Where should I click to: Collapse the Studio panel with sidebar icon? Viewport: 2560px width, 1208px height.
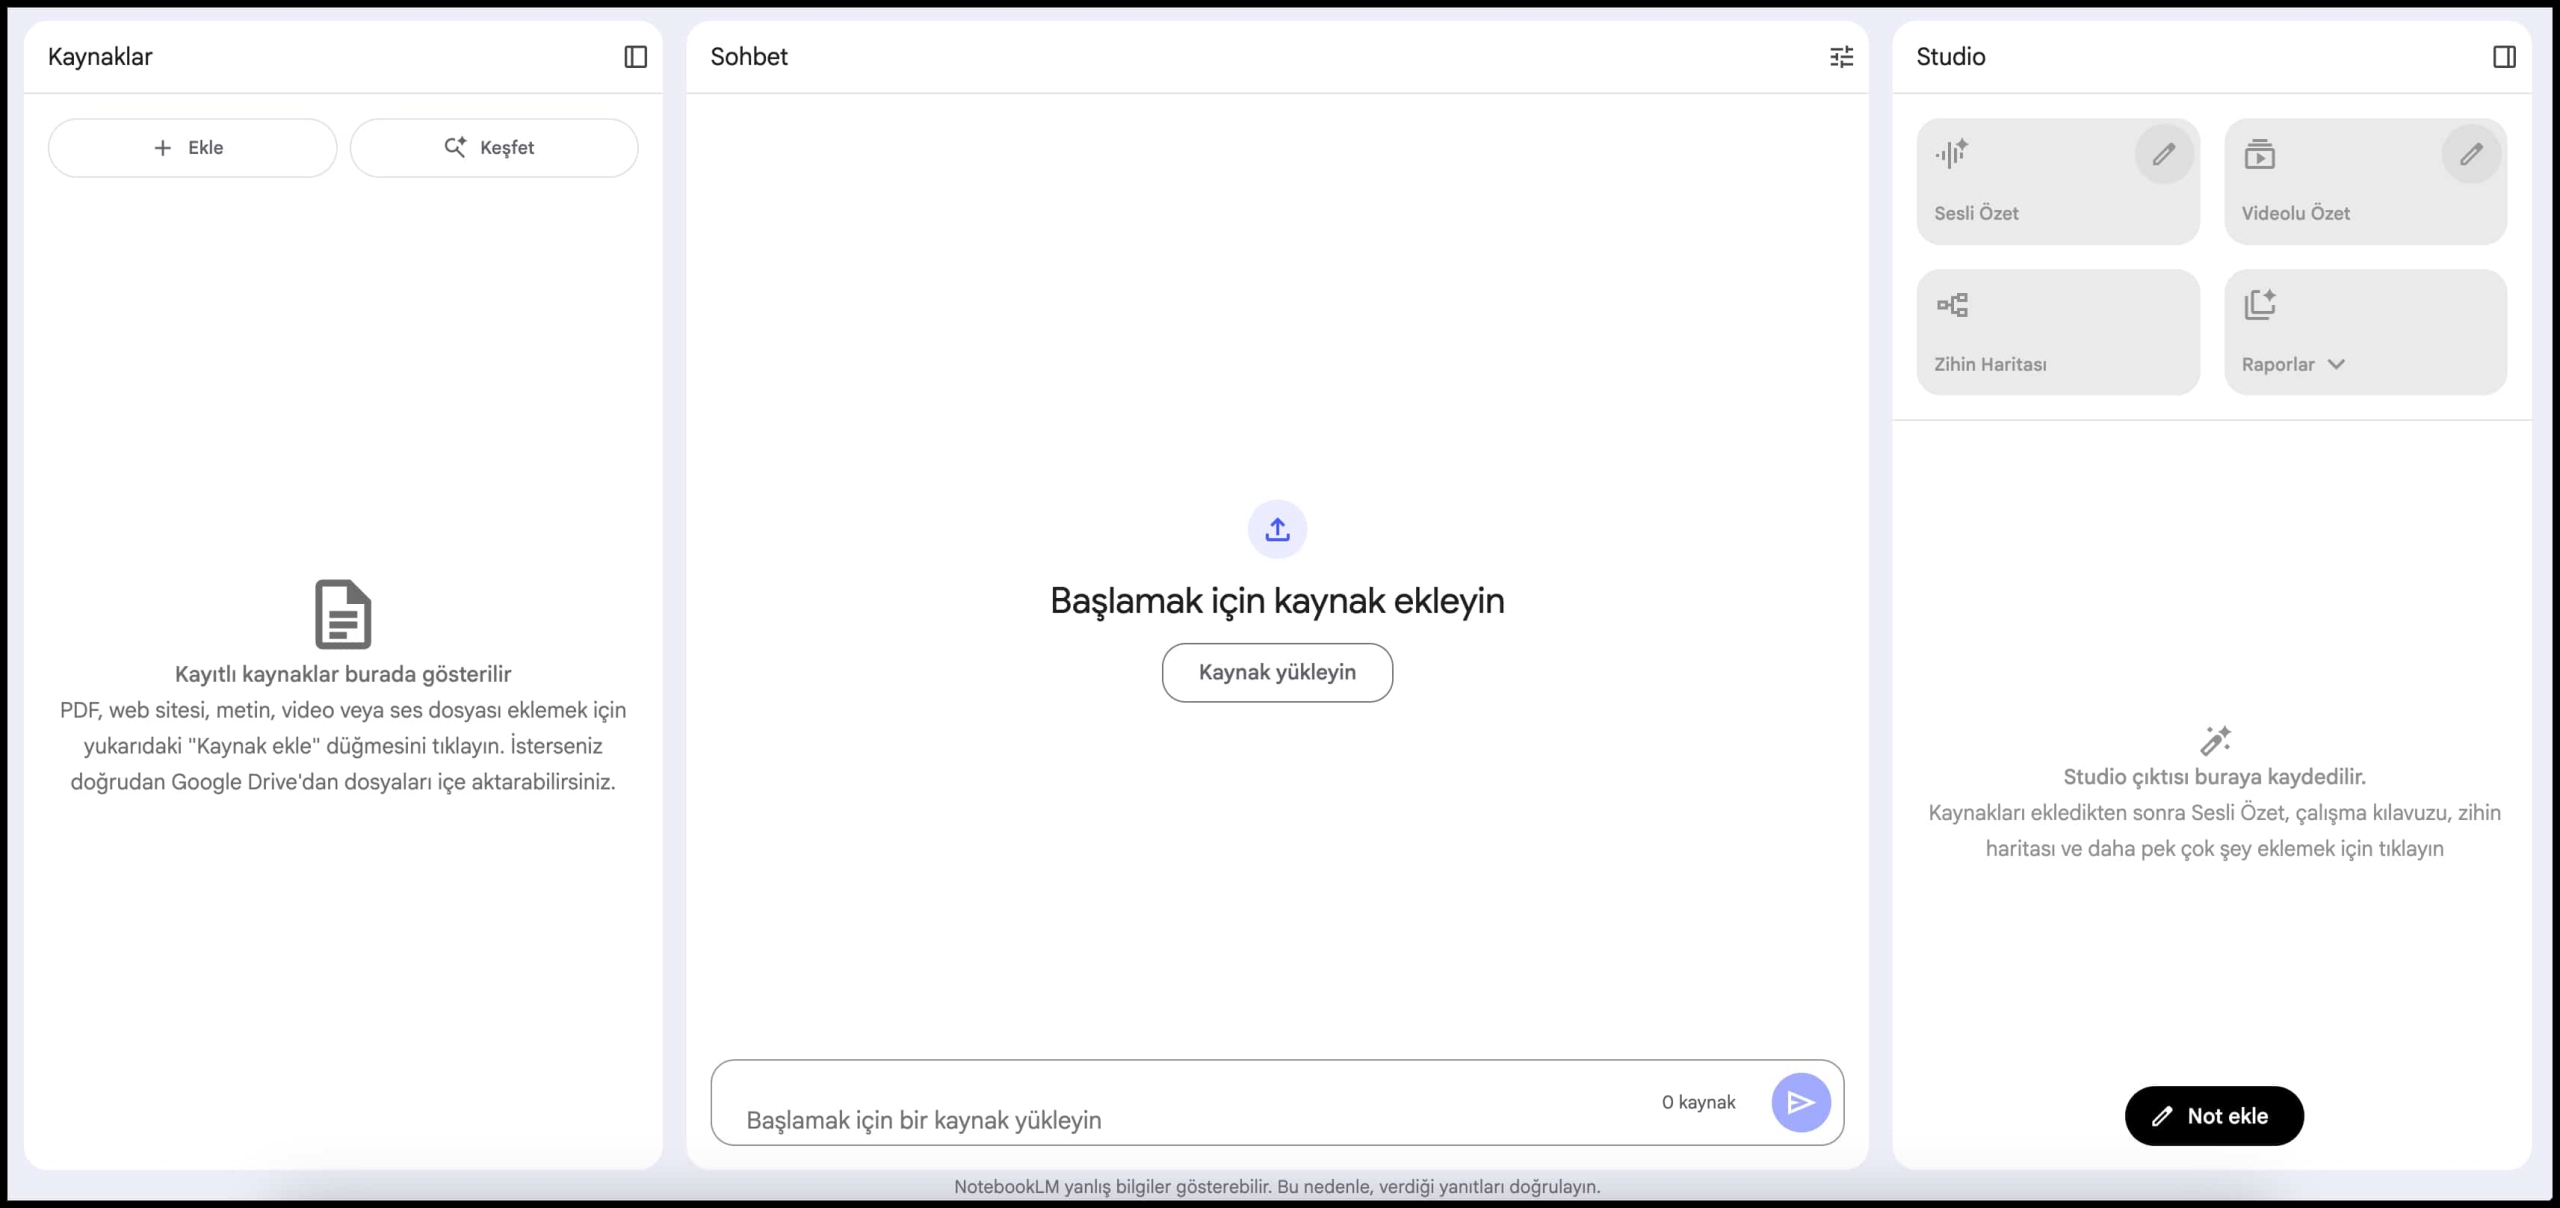[2504, 57]
